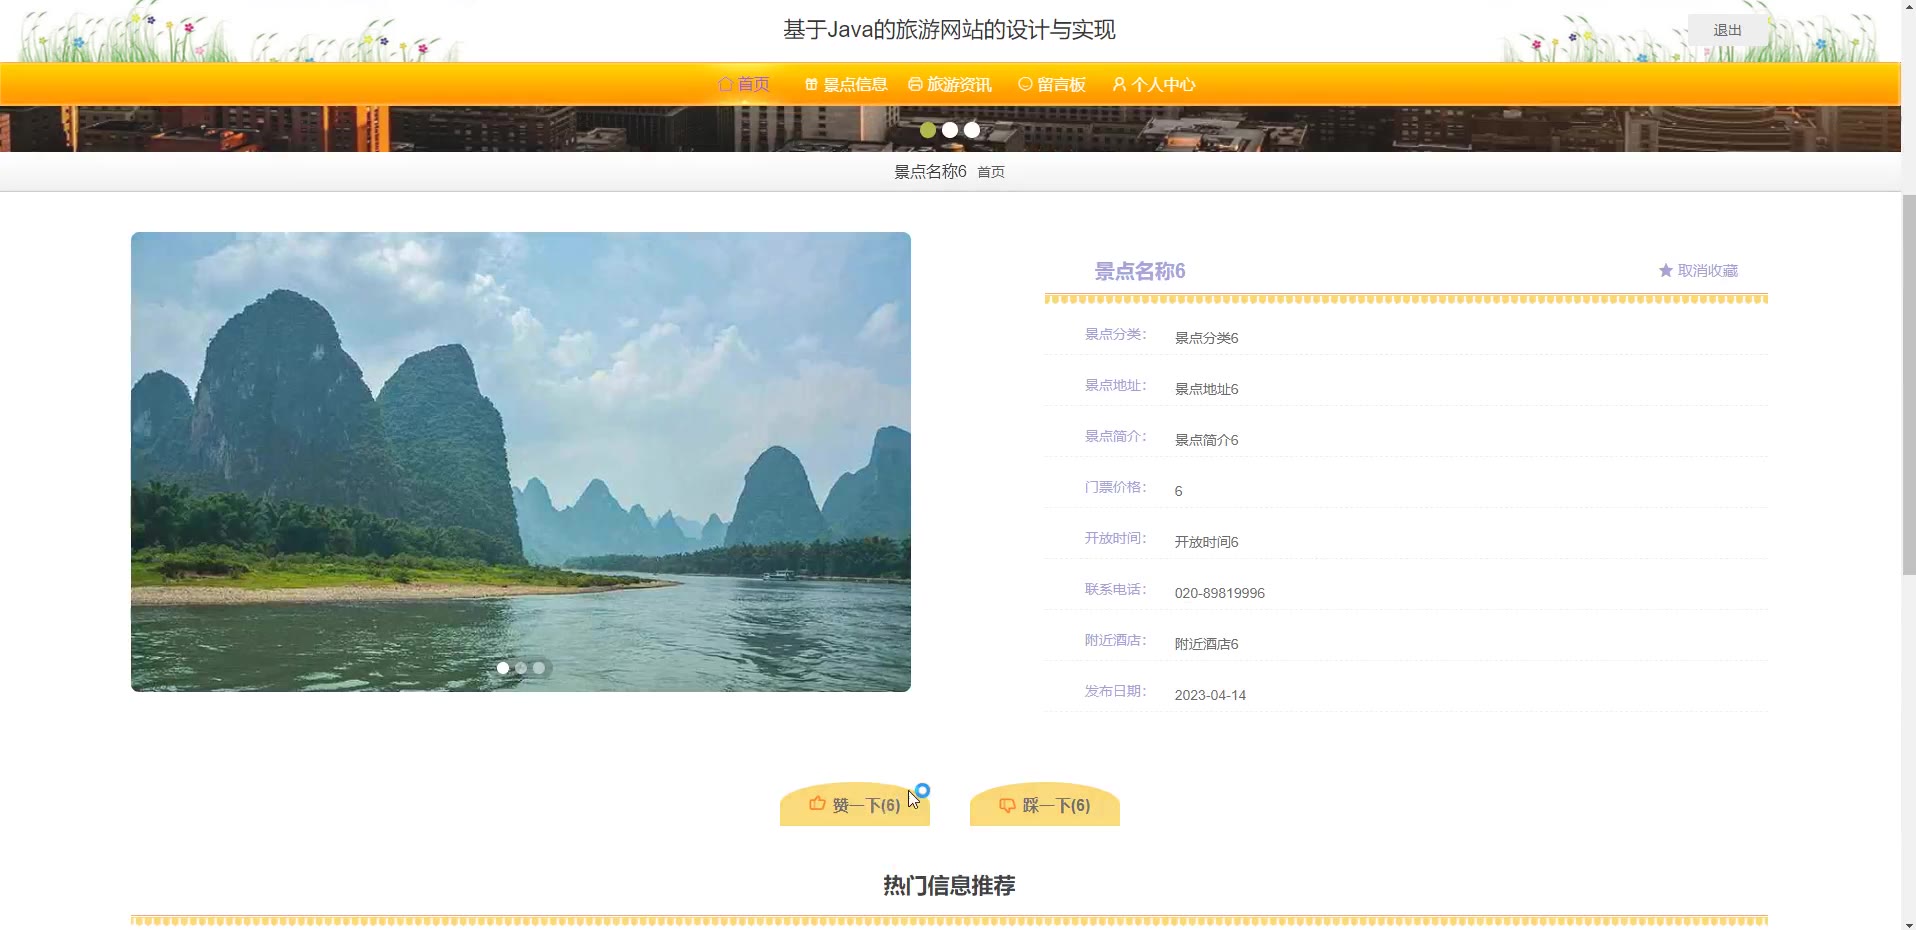Click the 热门信息推荐 heading

(x=949, y=885)
